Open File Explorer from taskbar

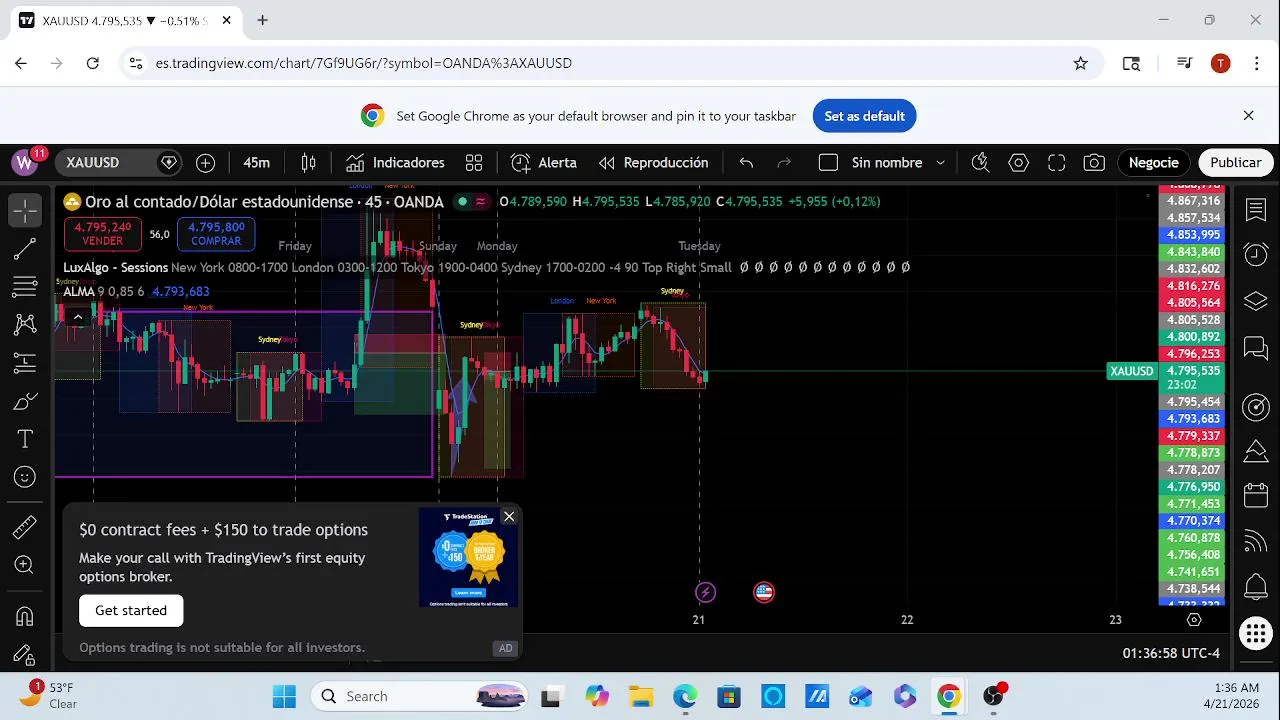coord(641,696)
